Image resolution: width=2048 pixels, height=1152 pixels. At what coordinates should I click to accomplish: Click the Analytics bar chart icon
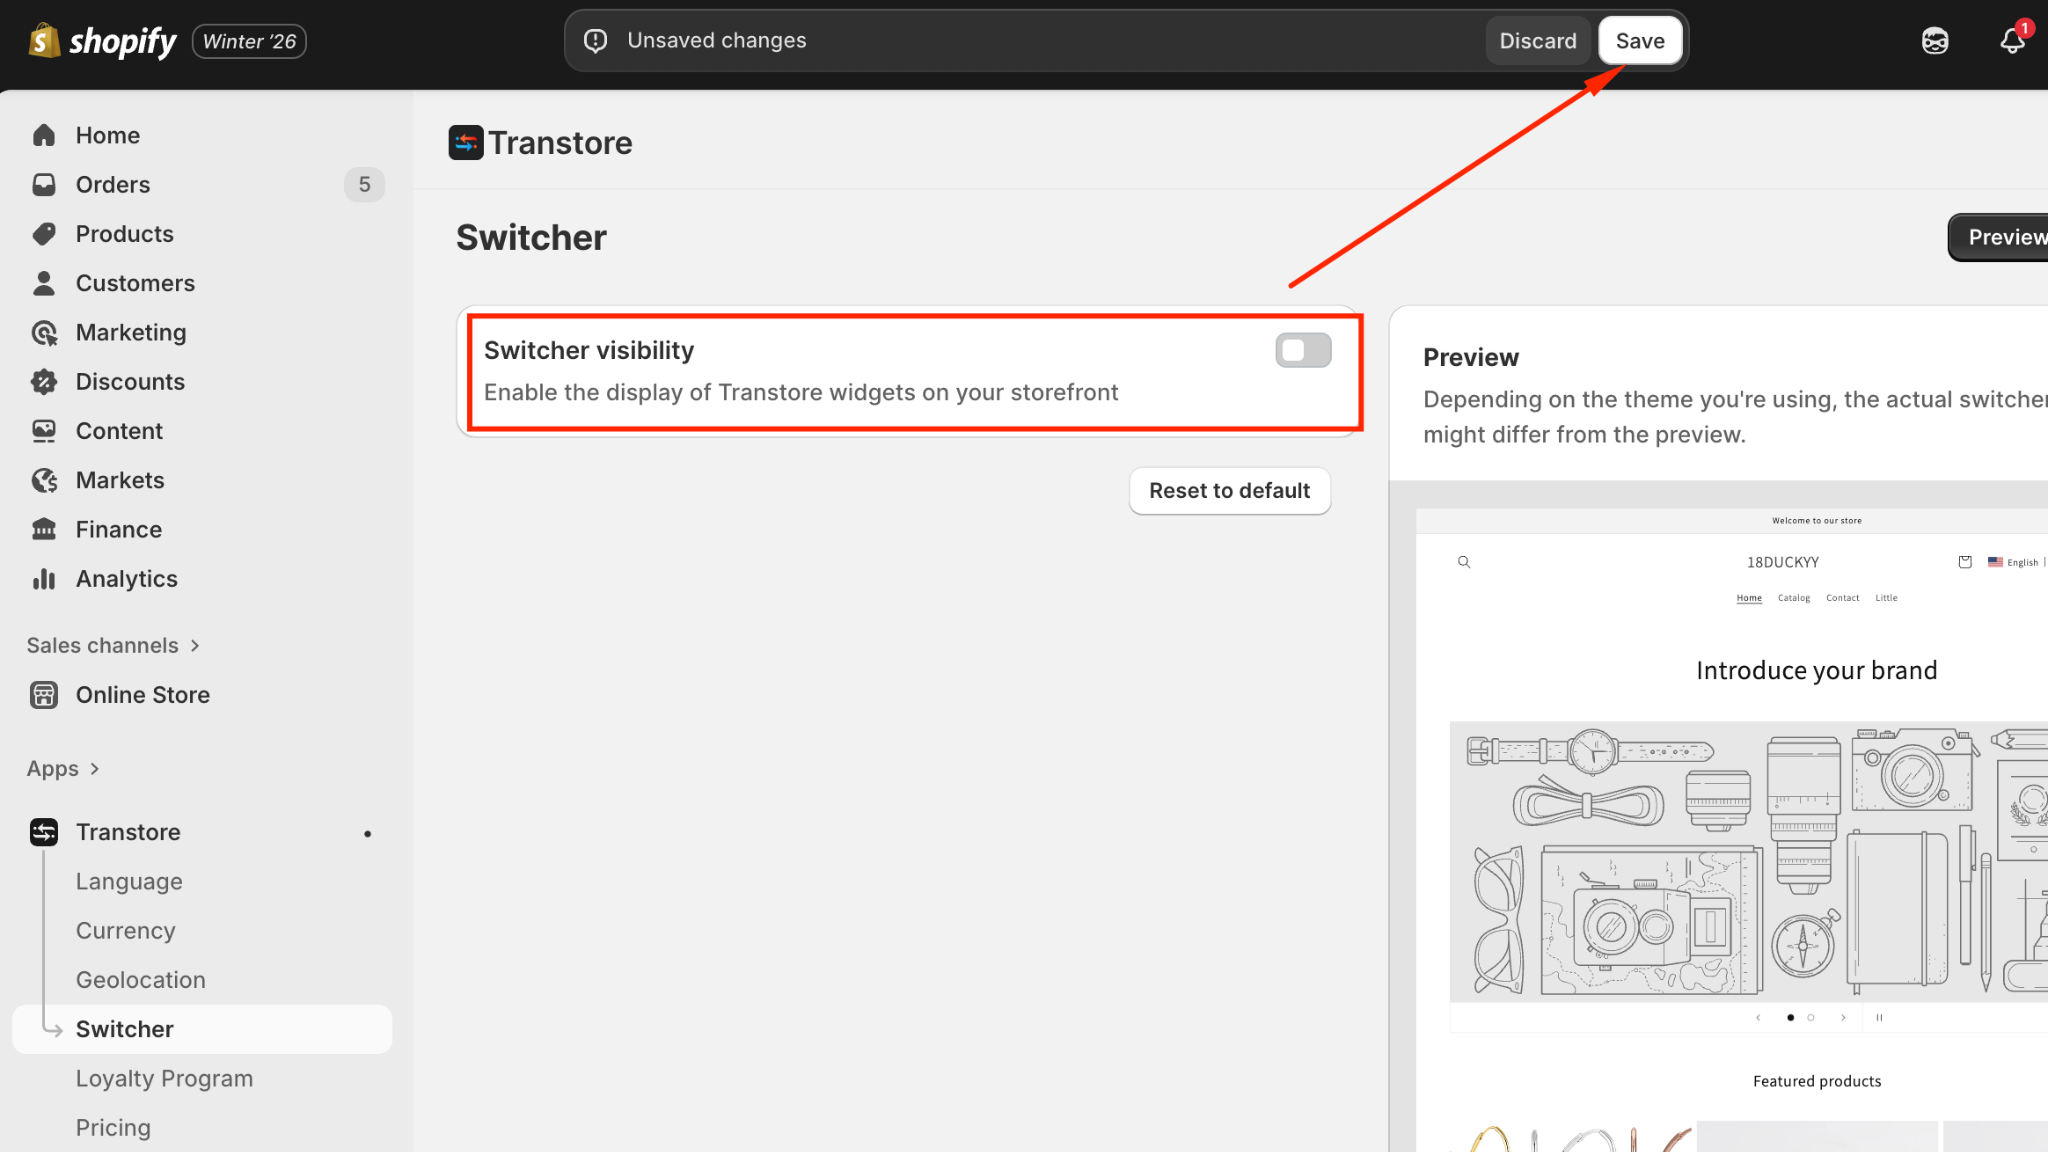pos(44,579)
